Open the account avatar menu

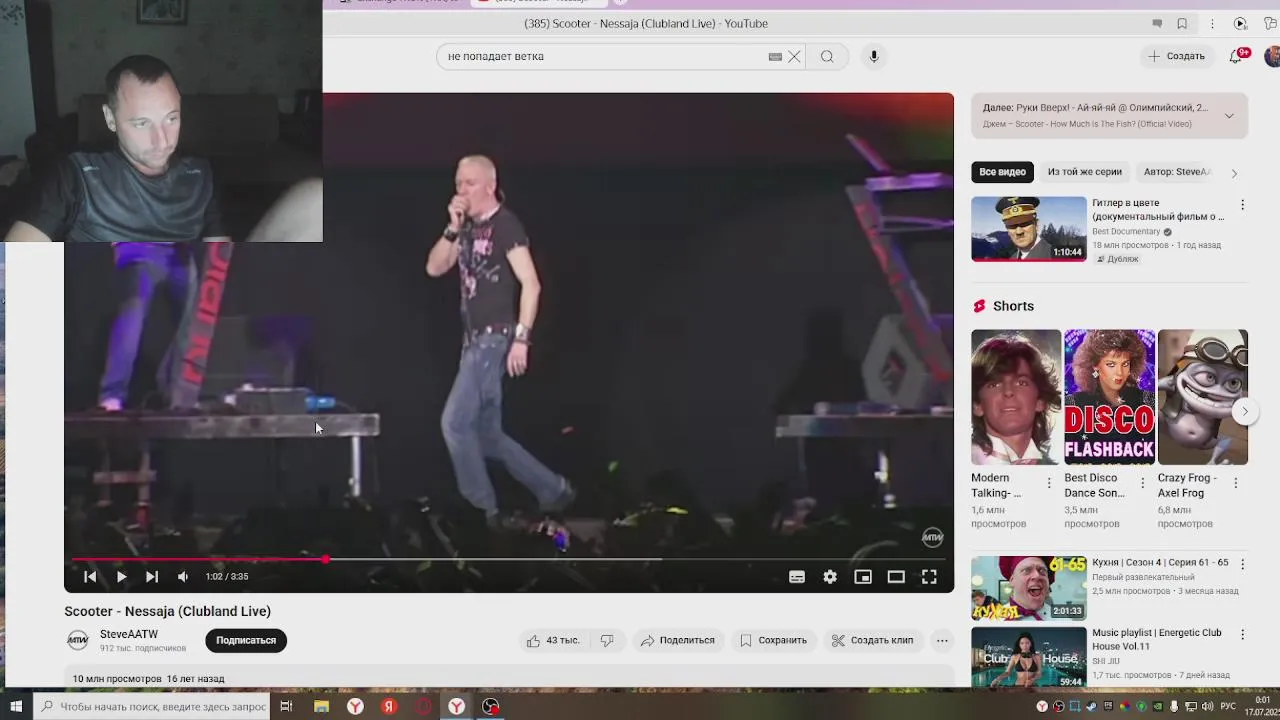point(1272,56)
